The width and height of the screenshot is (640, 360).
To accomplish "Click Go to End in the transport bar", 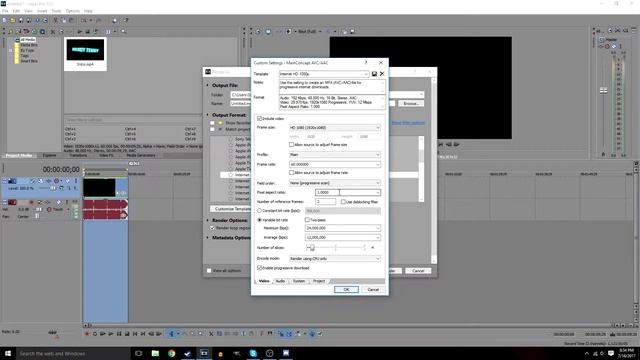I will 143,333.
